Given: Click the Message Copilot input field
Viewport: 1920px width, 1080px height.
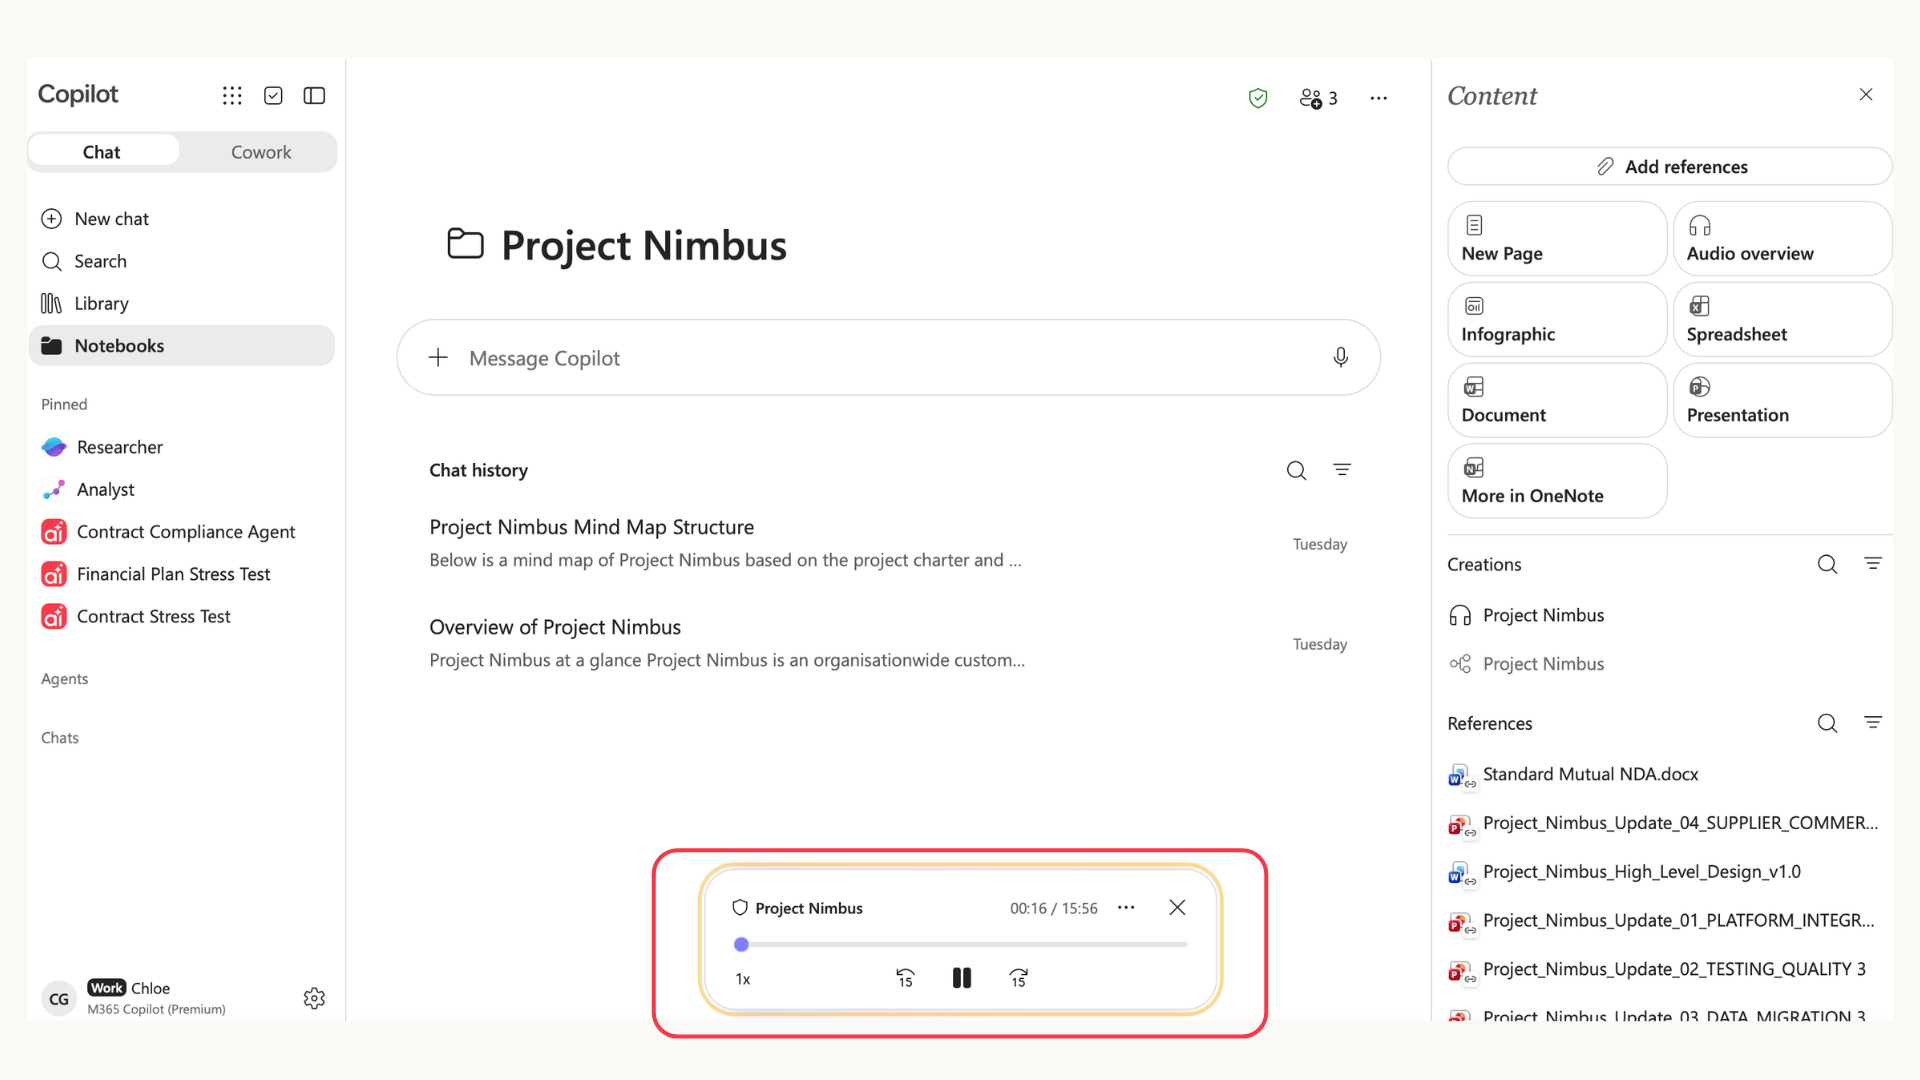Looking at the screenshot, I should [x=888, y=357].
